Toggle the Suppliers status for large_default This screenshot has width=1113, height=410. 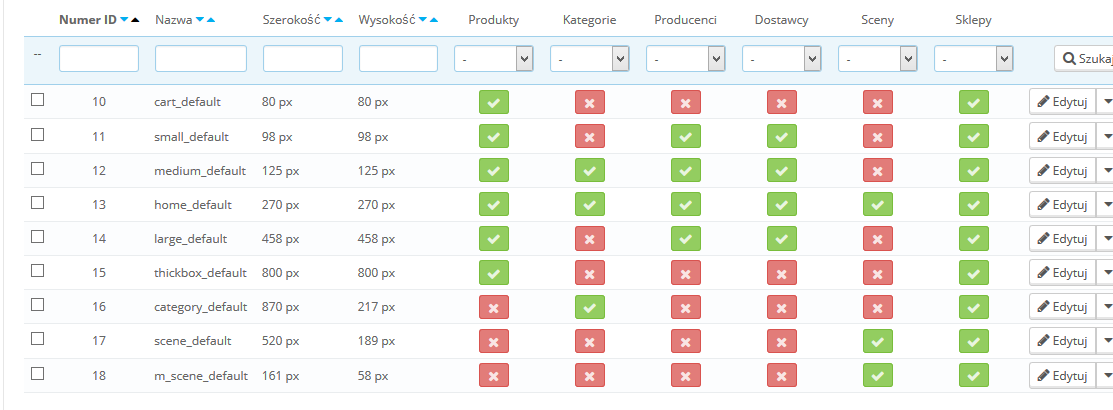point(782,239)
